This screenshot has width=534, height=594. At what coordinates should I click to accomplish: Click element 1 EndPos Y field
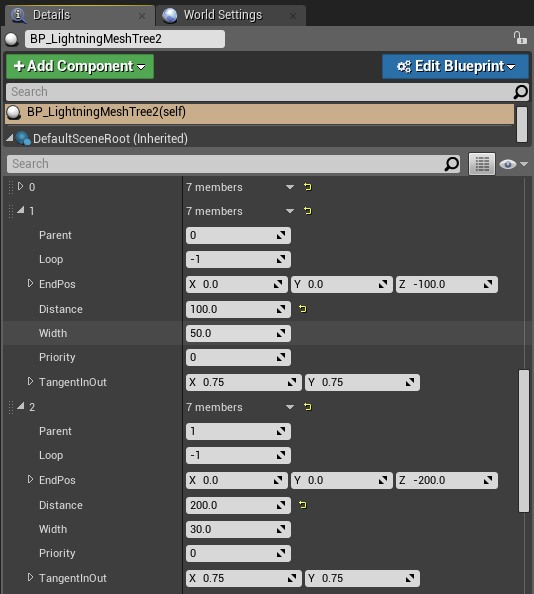coord(342,284)
